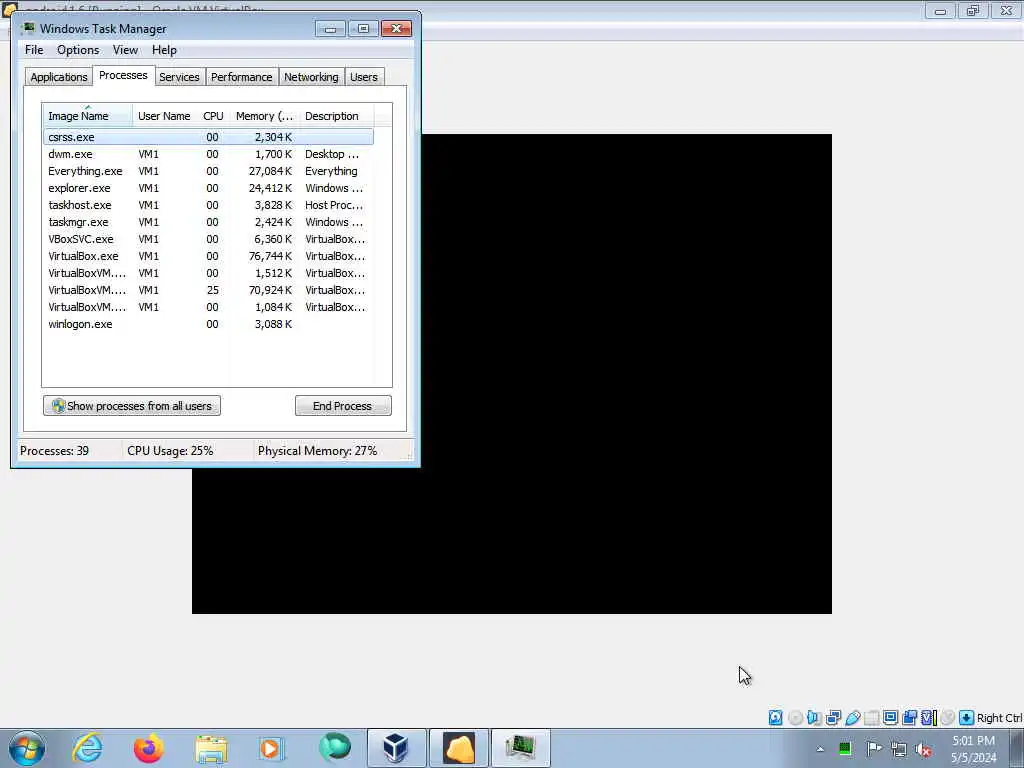Click the Processes: 39 status text
Screen dimensions: 1024x768
click(x=54, y=451)
